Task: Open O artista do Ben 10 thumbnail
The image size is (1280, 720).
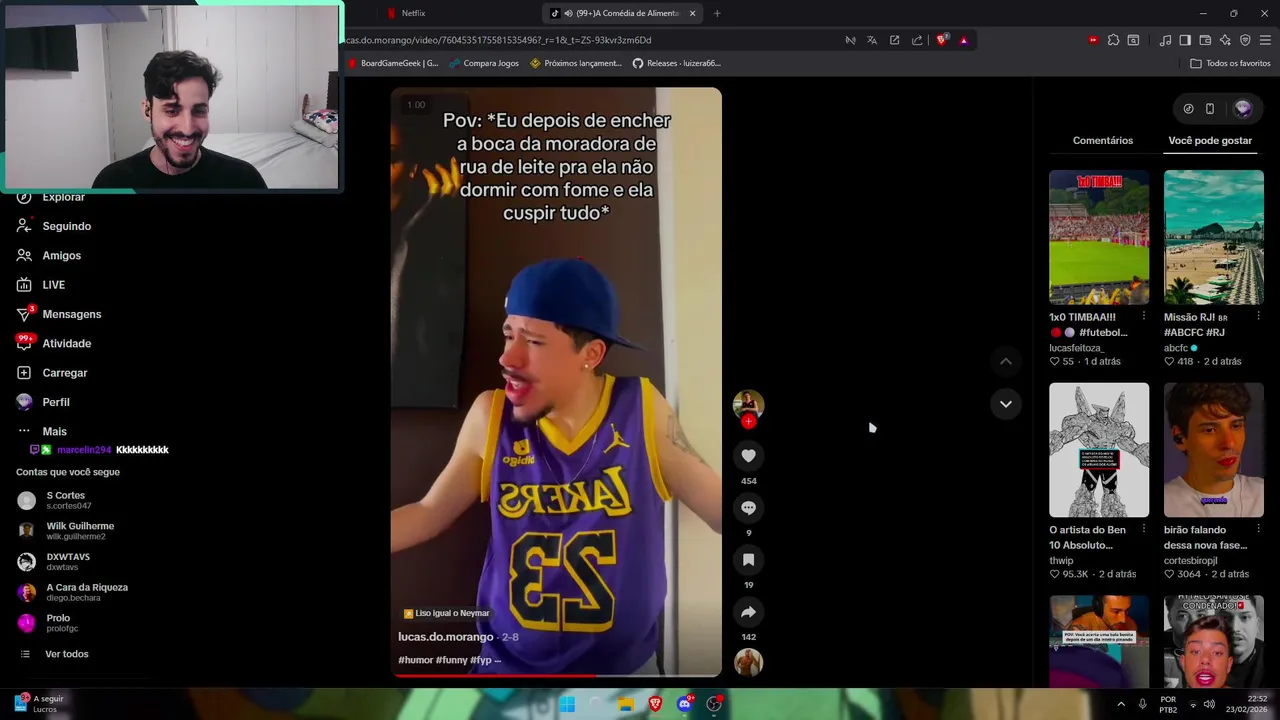Action: coord(1099,450)
